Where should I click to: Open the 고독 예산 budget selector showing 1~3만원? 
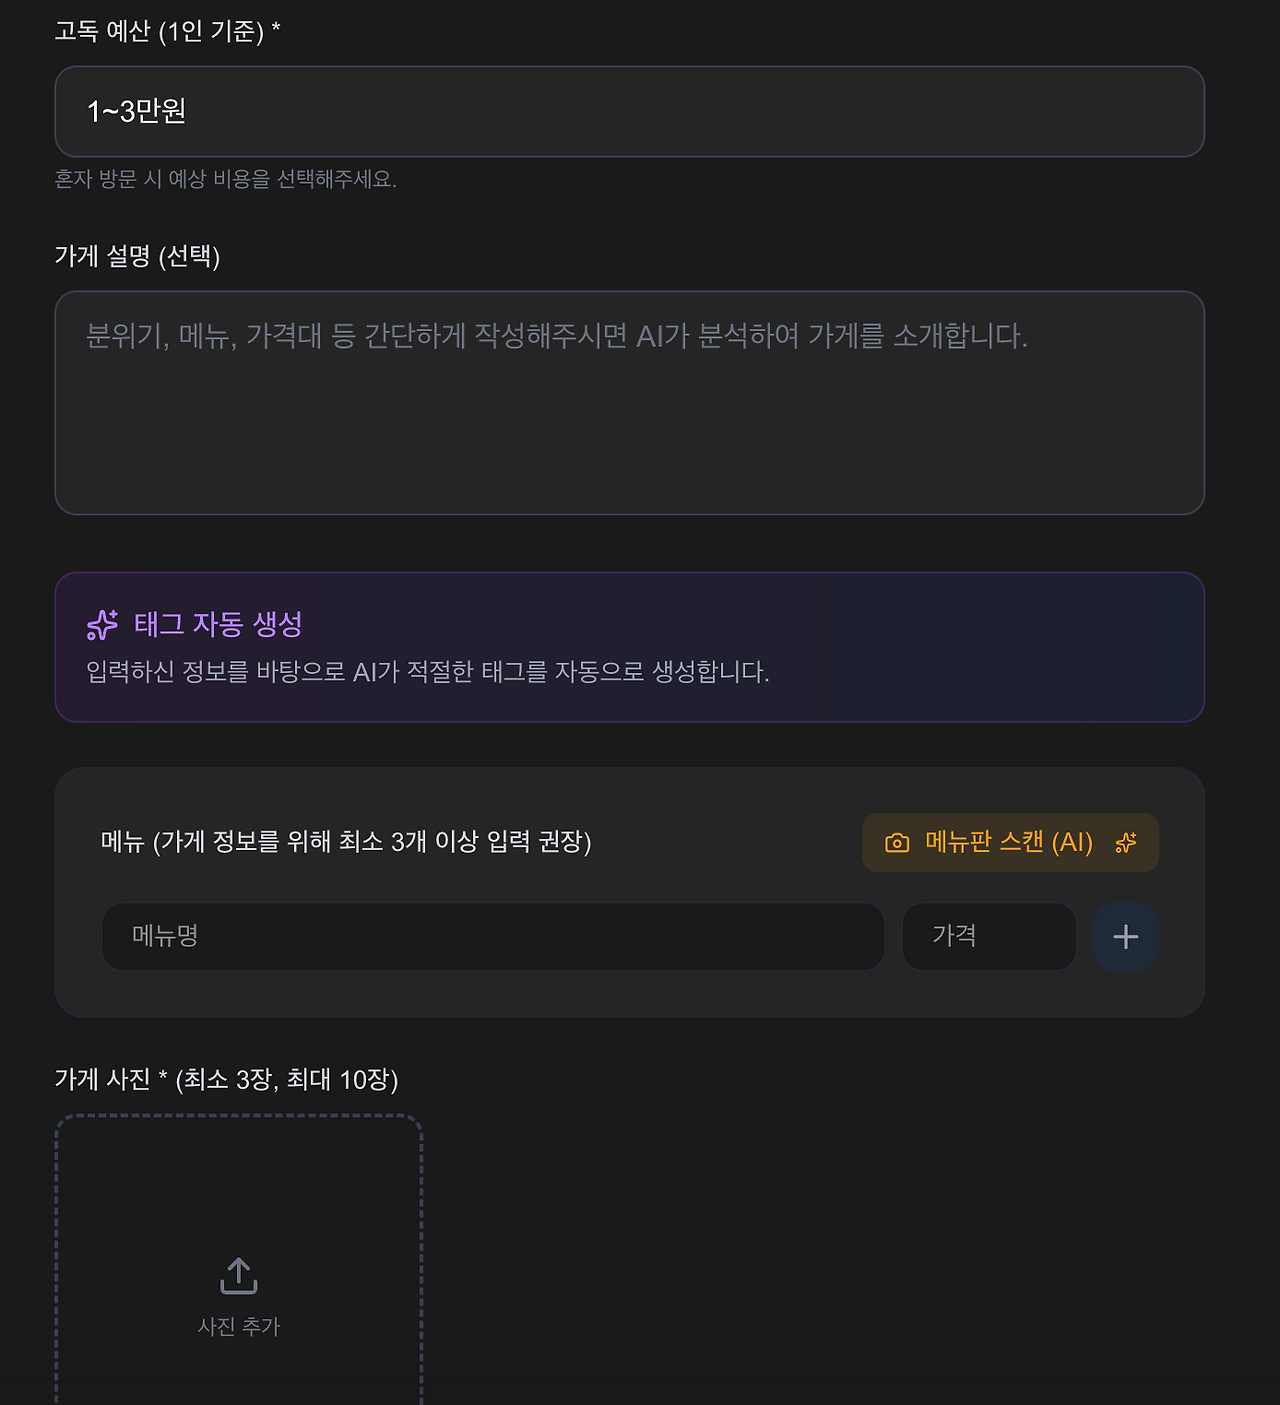(x=630, y=112)
